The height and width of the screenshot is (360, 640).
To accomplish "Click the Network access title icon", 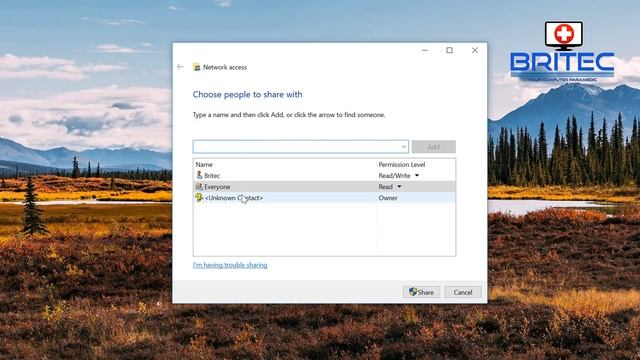I will click(197, 67).
